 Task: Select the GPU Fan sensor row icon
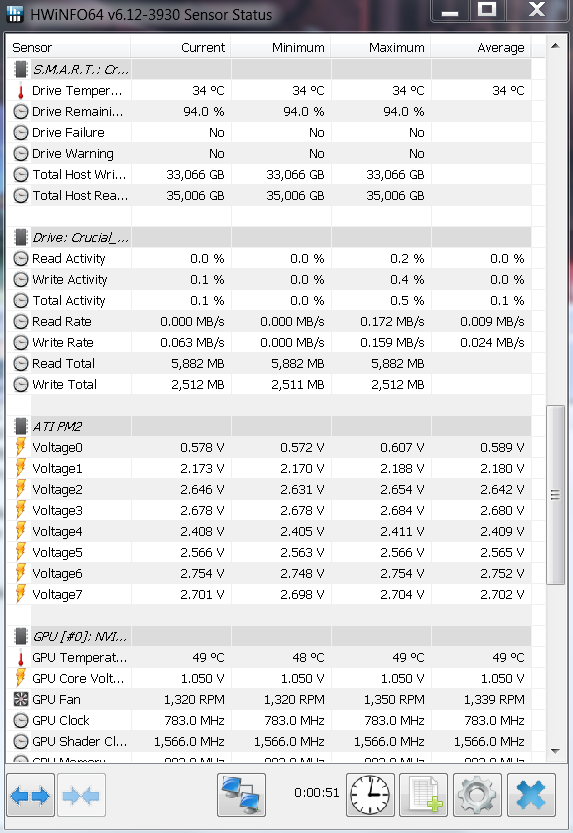[21, 699]
